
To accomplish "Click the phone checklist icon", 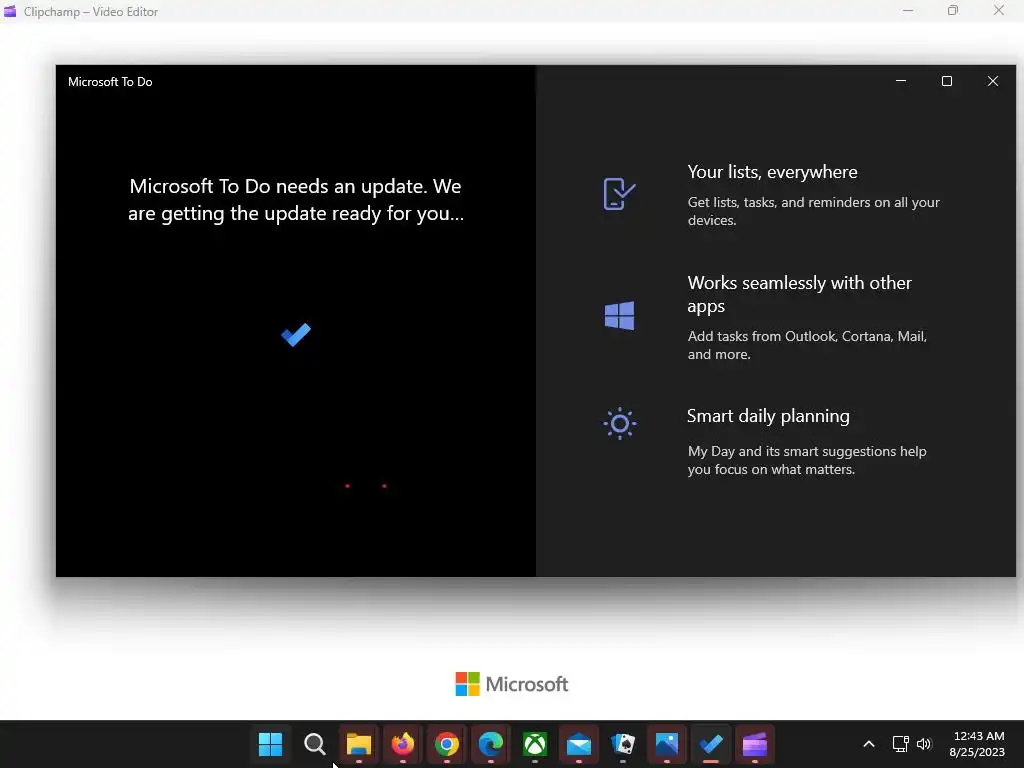I will click(x=619, y=194).
